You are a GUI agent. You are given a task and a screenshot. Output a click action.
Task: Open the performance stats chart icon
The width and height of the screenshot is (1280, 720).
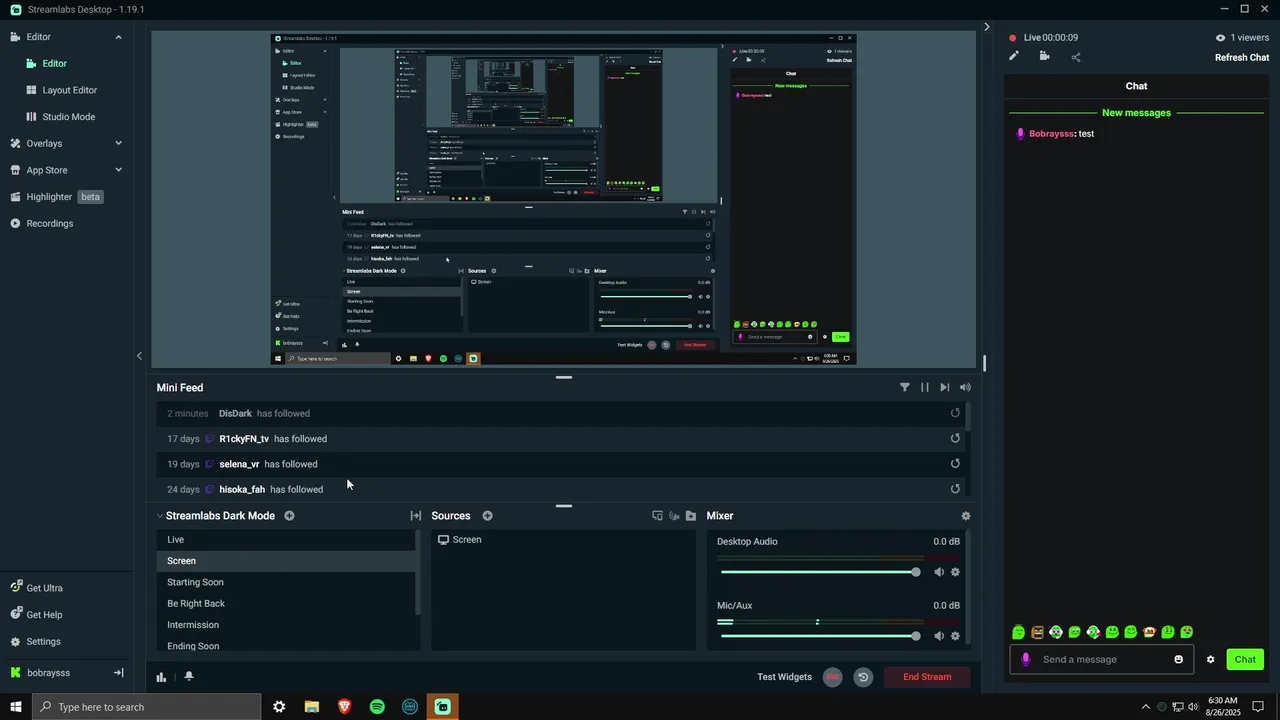click(161, 677)
